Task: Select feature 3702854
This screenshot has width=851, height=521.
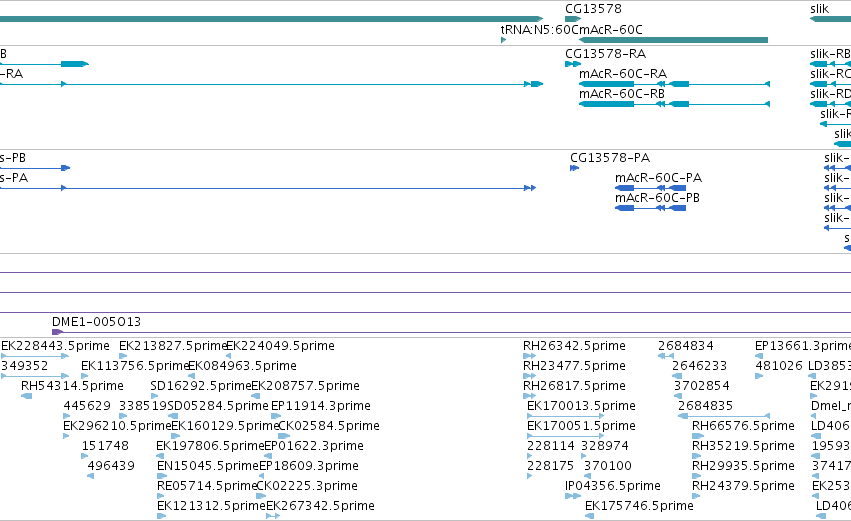Action: click(x=702, y=386)
